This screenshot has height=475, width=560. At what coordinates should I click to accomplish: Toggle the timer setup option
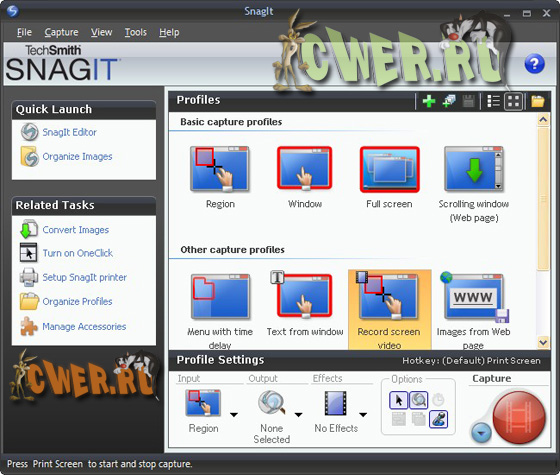point(438,400)
